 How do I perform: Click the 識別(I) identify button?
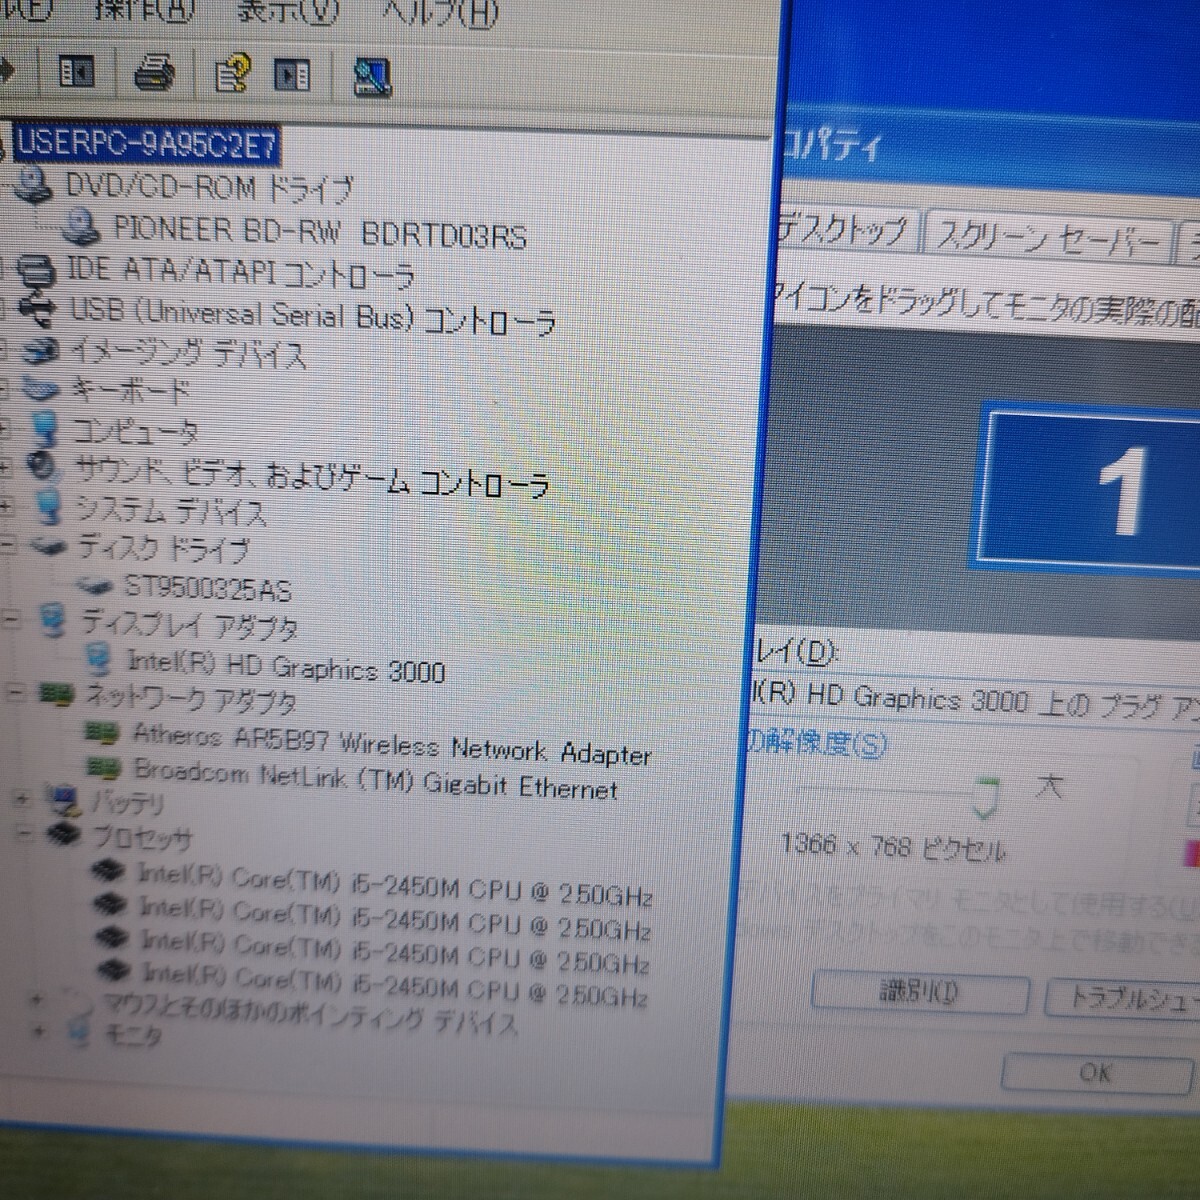tap(920, 993)
